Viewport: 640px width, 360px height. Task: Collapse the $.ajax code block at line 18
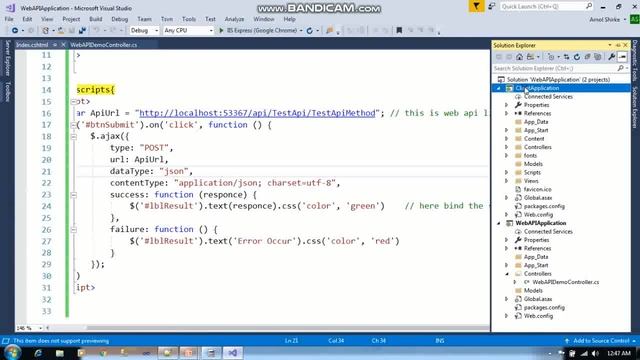73,136
